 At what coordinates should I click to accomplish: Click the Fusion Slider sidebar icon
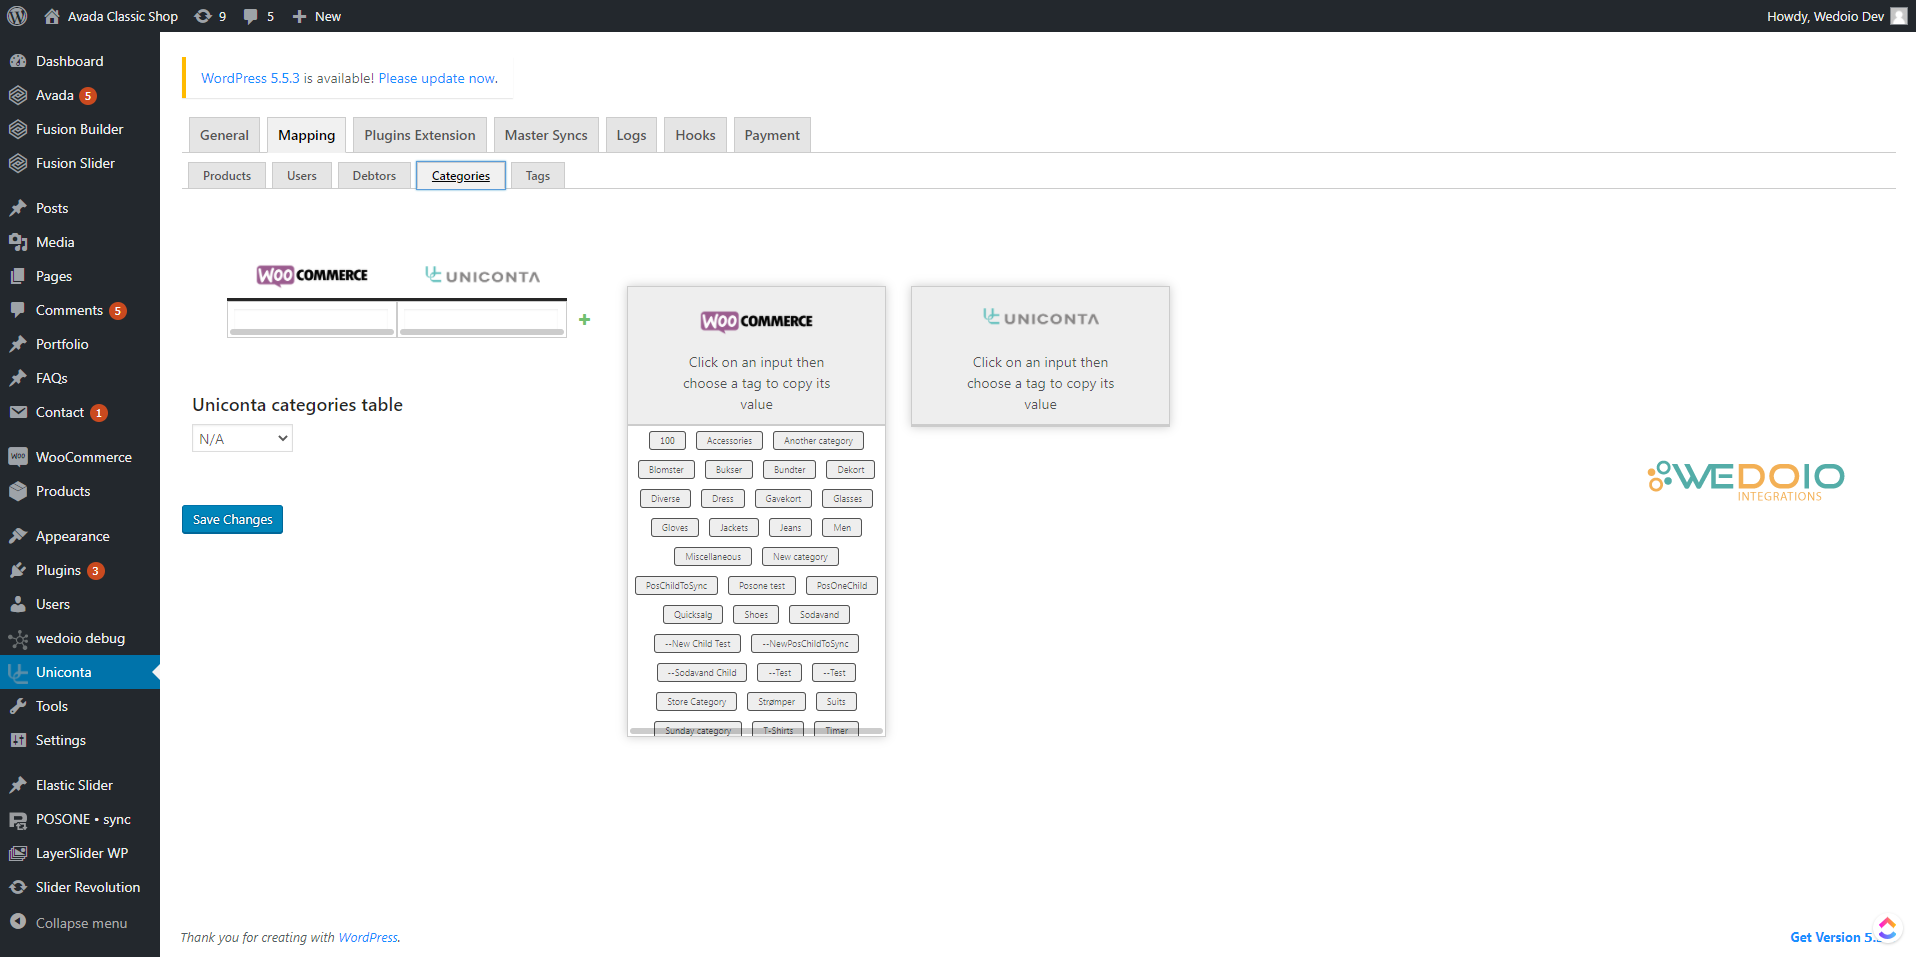18,163
